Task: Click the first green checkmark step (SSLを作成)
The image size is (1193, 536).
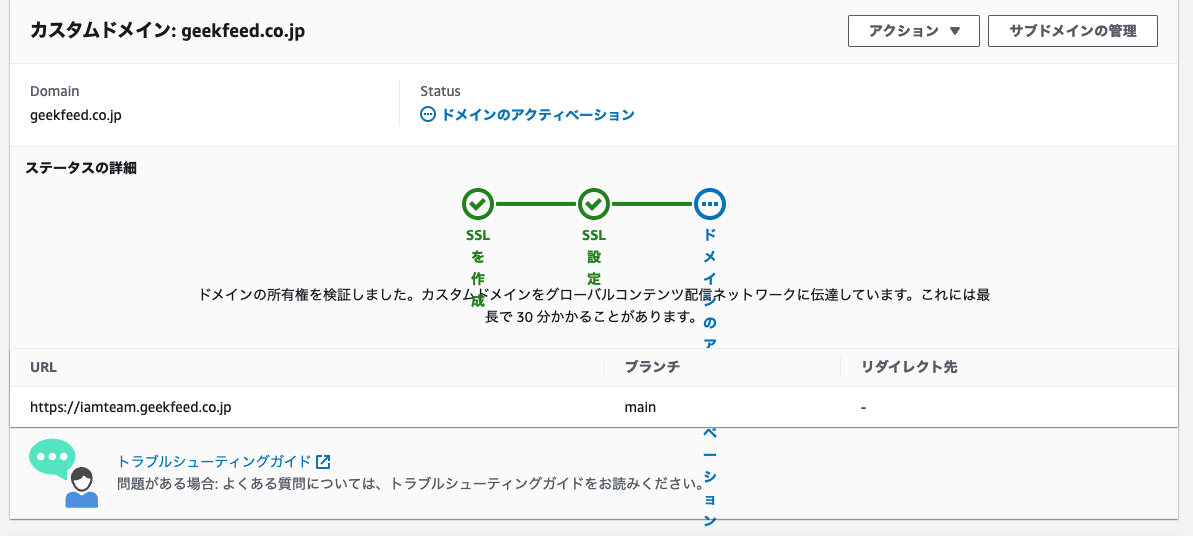Action: [x=478, y=204]
